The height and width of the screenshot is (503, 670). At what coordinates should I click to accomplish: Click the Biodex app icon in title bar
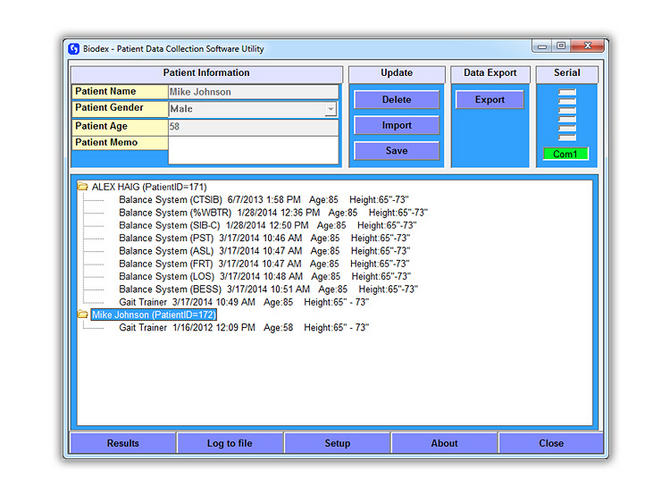74,49
